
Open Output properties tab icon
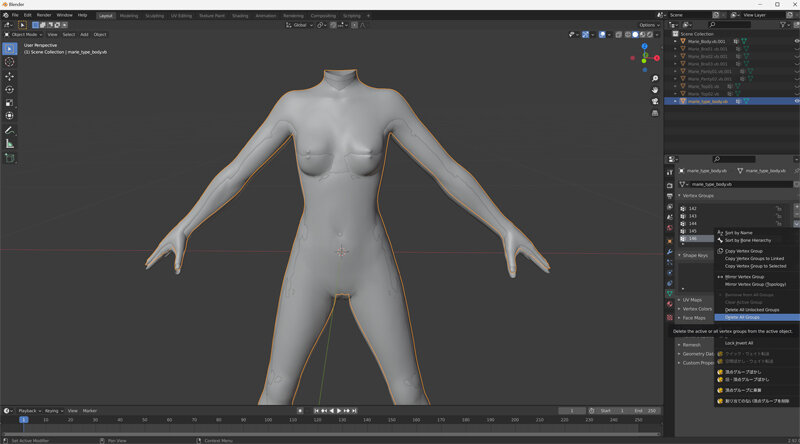tap(669, 196)
